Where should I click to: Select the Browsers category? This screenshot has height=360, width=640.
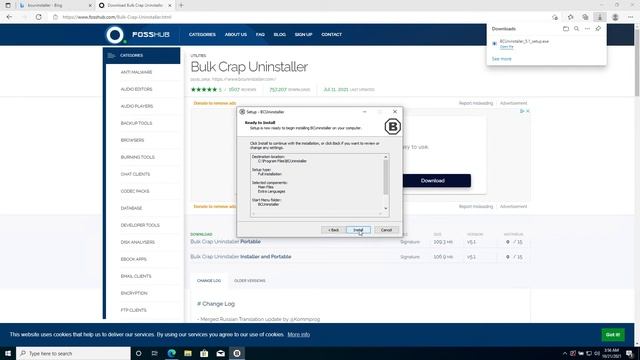(132, 140)
